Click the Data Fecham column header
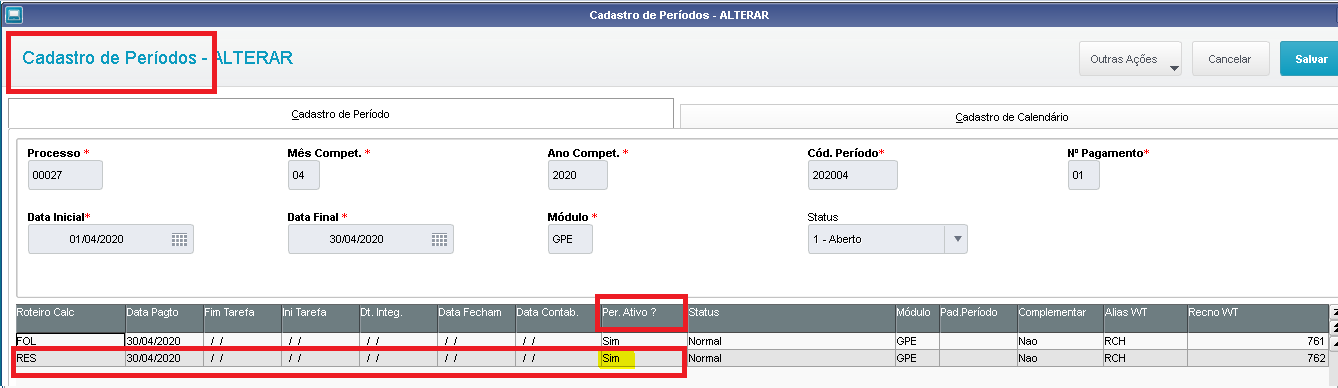The height and width of the screenshot is (388, 1338). (x=476, y=318)
